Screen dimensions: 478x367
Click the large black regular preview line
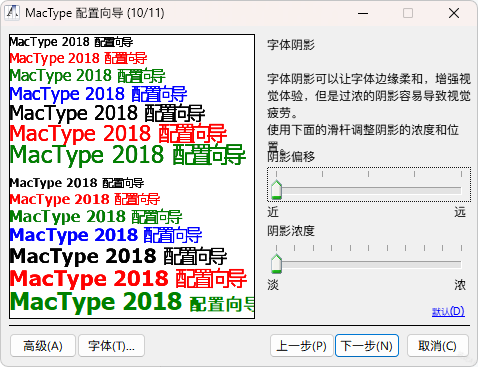pyautogui.click(x=107, y=113)
